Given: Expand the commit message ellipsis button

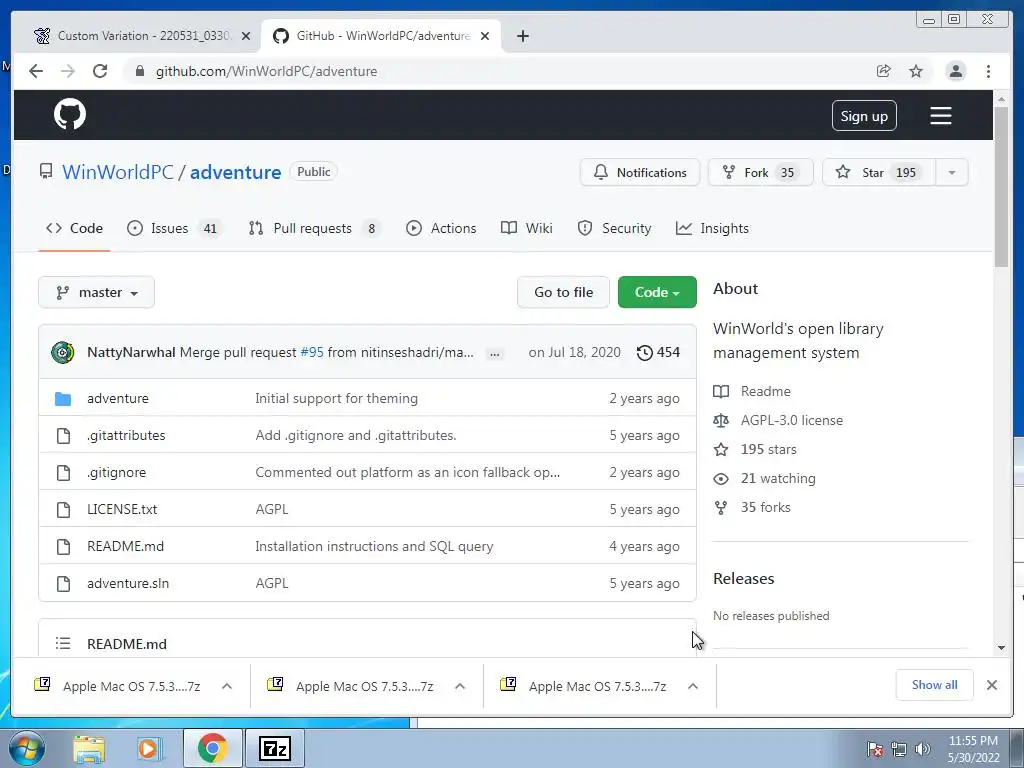Looking at the screenshot, I should coord(494,353).
